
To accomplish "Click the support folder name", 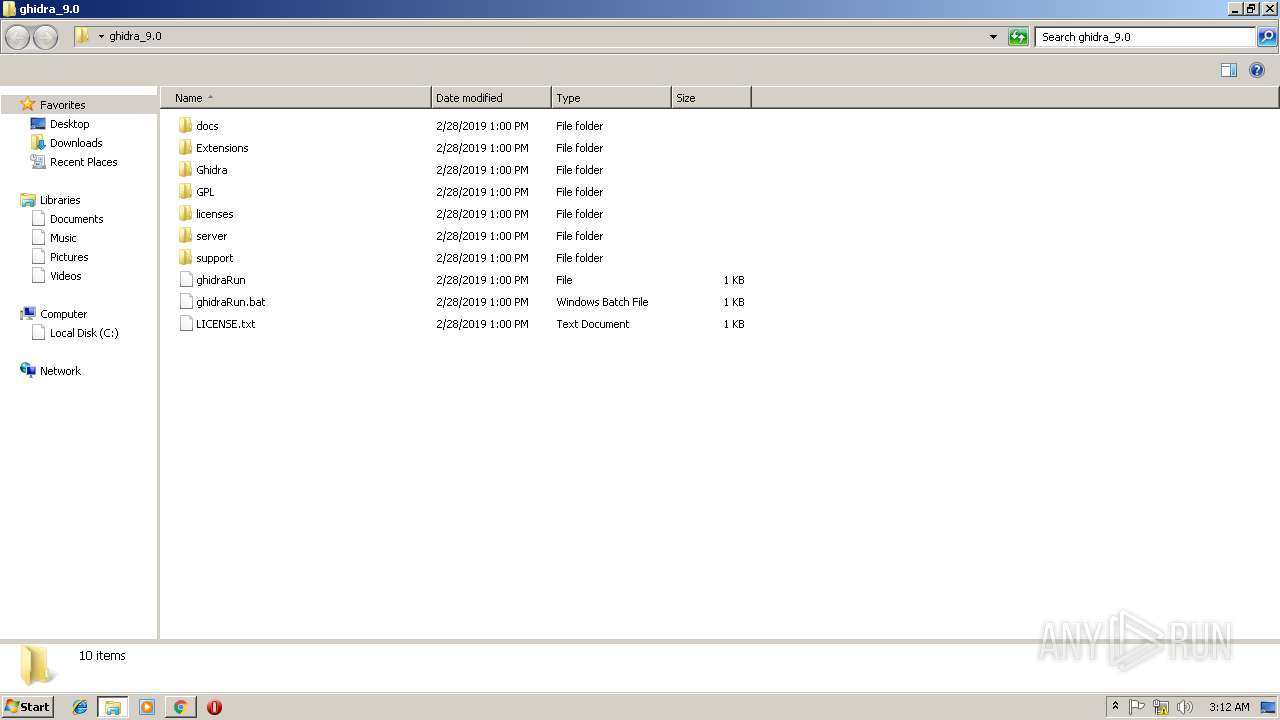I will [215, 258].
